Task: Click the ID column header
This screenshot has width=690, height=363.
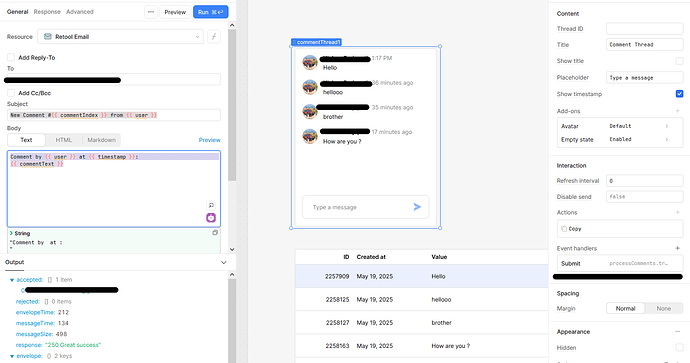Action: point(346,257)
